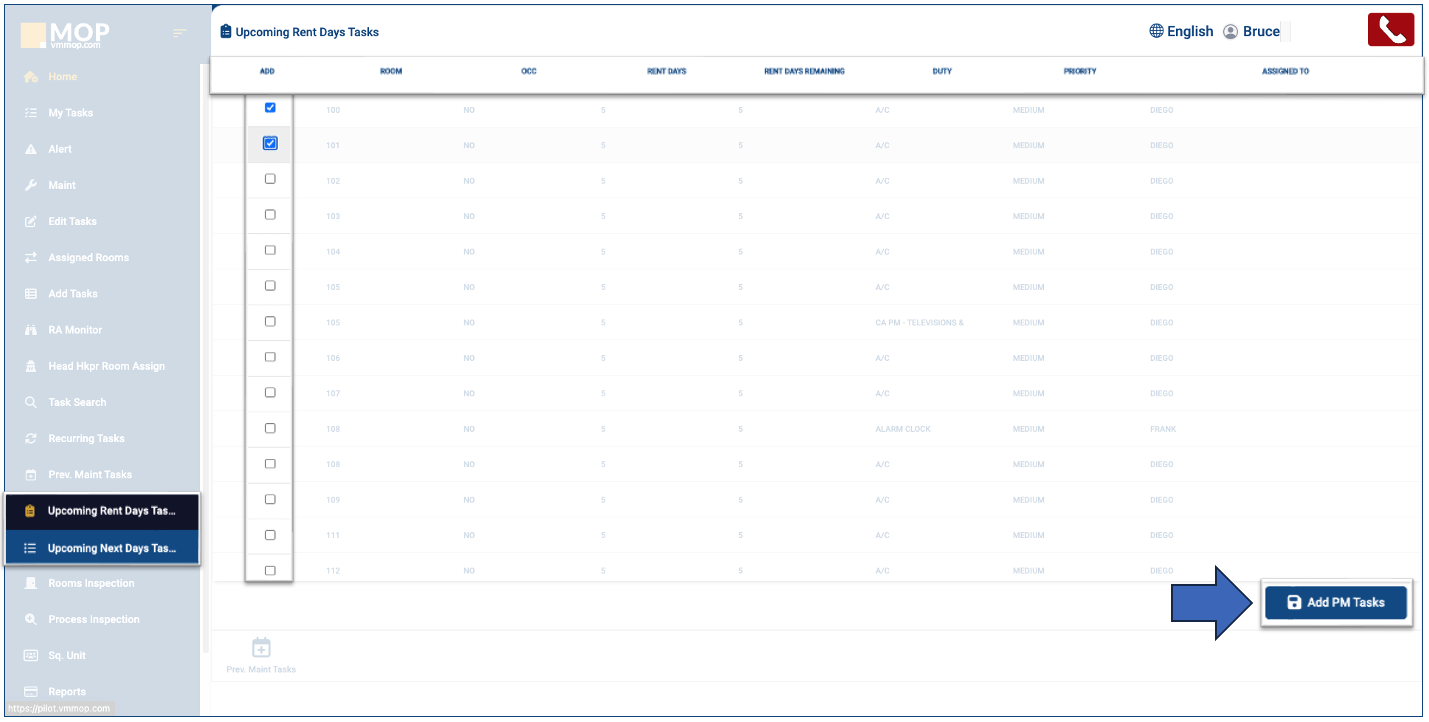Open the globe language selector icon
1429x722 pixels.
point(1156,31)
